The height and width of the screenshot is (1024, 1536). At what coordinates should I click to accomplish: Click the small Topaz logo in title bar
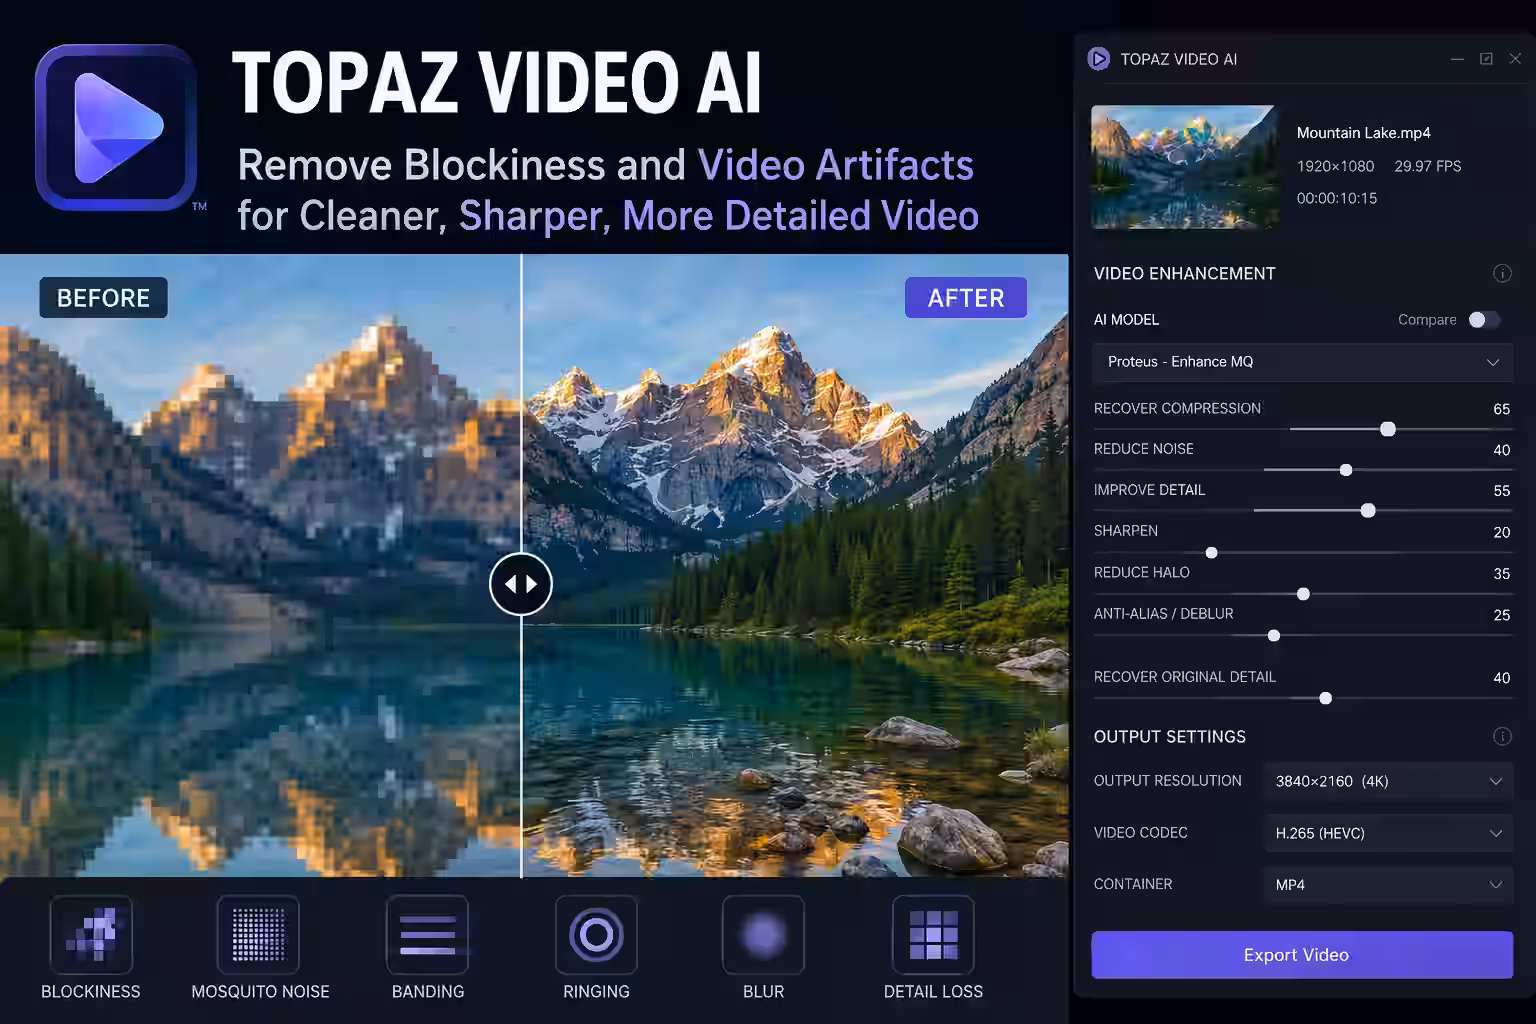coord(1098,59)
